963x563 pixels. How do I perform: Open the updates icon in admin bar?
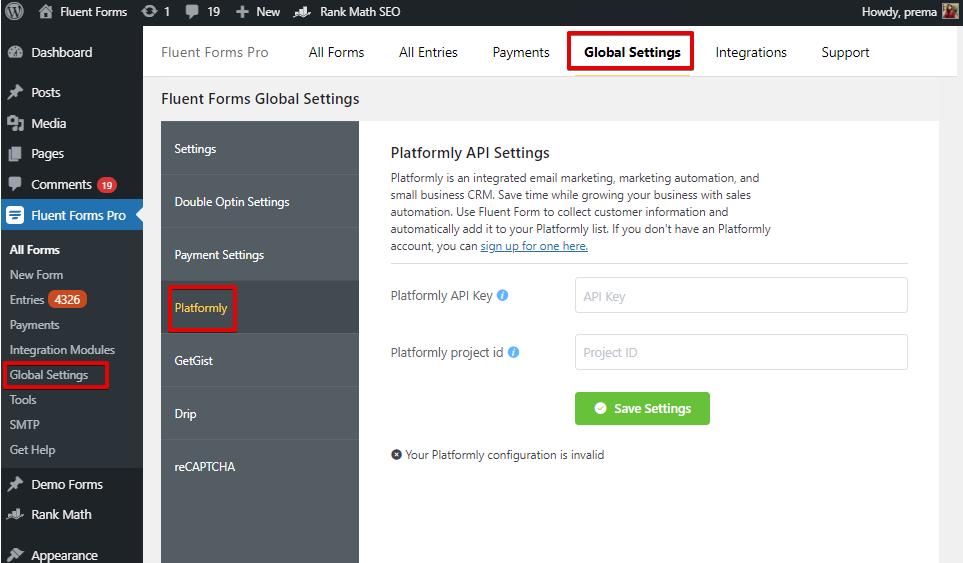point(150,12)
